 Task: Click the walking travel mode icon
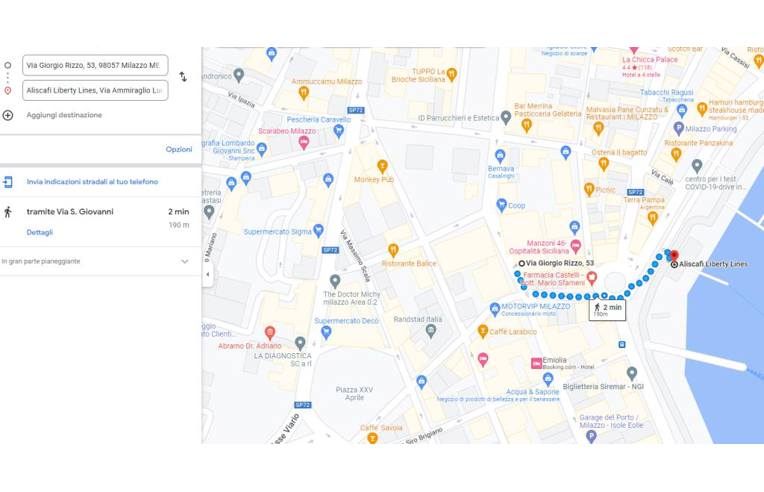pos(8,212)
